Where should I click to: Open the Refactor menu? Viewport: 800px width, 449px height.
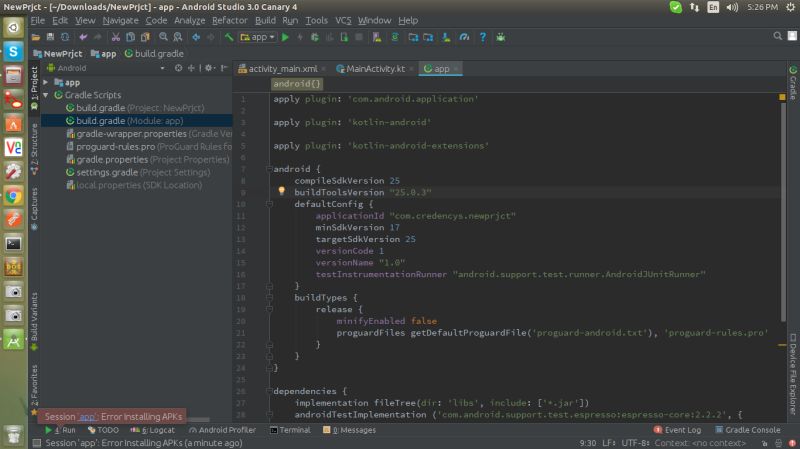click(230, 20)
